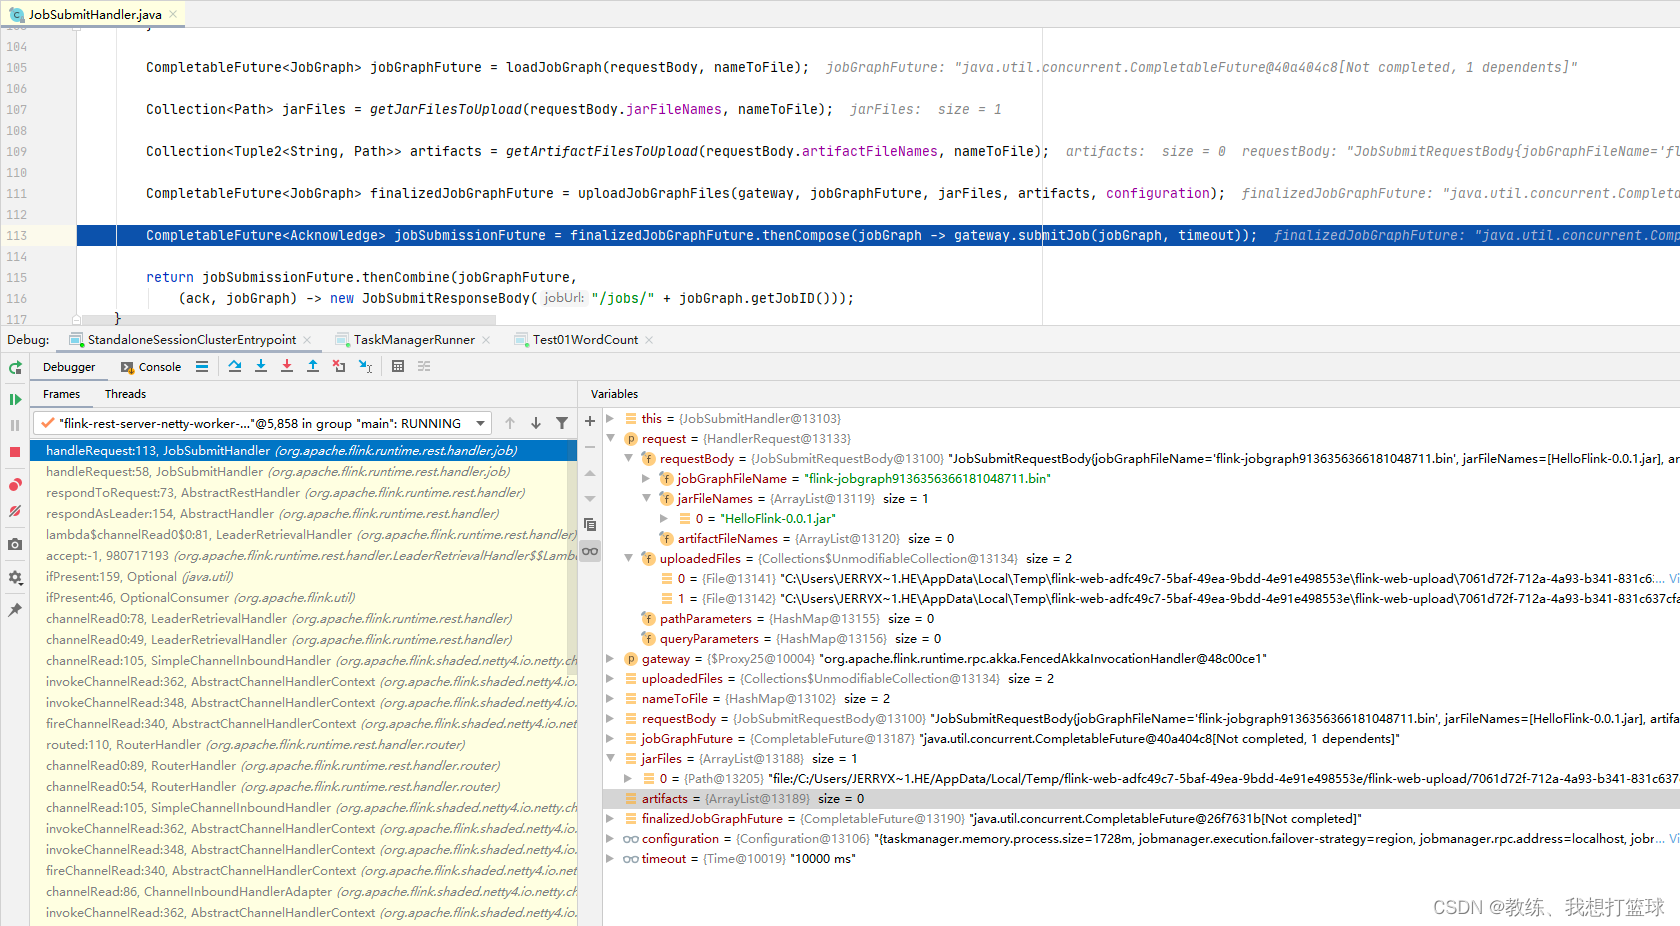Expand finalizedJobGraphFuture variable
1680x926 pixels.
click(x=610, y=819)
